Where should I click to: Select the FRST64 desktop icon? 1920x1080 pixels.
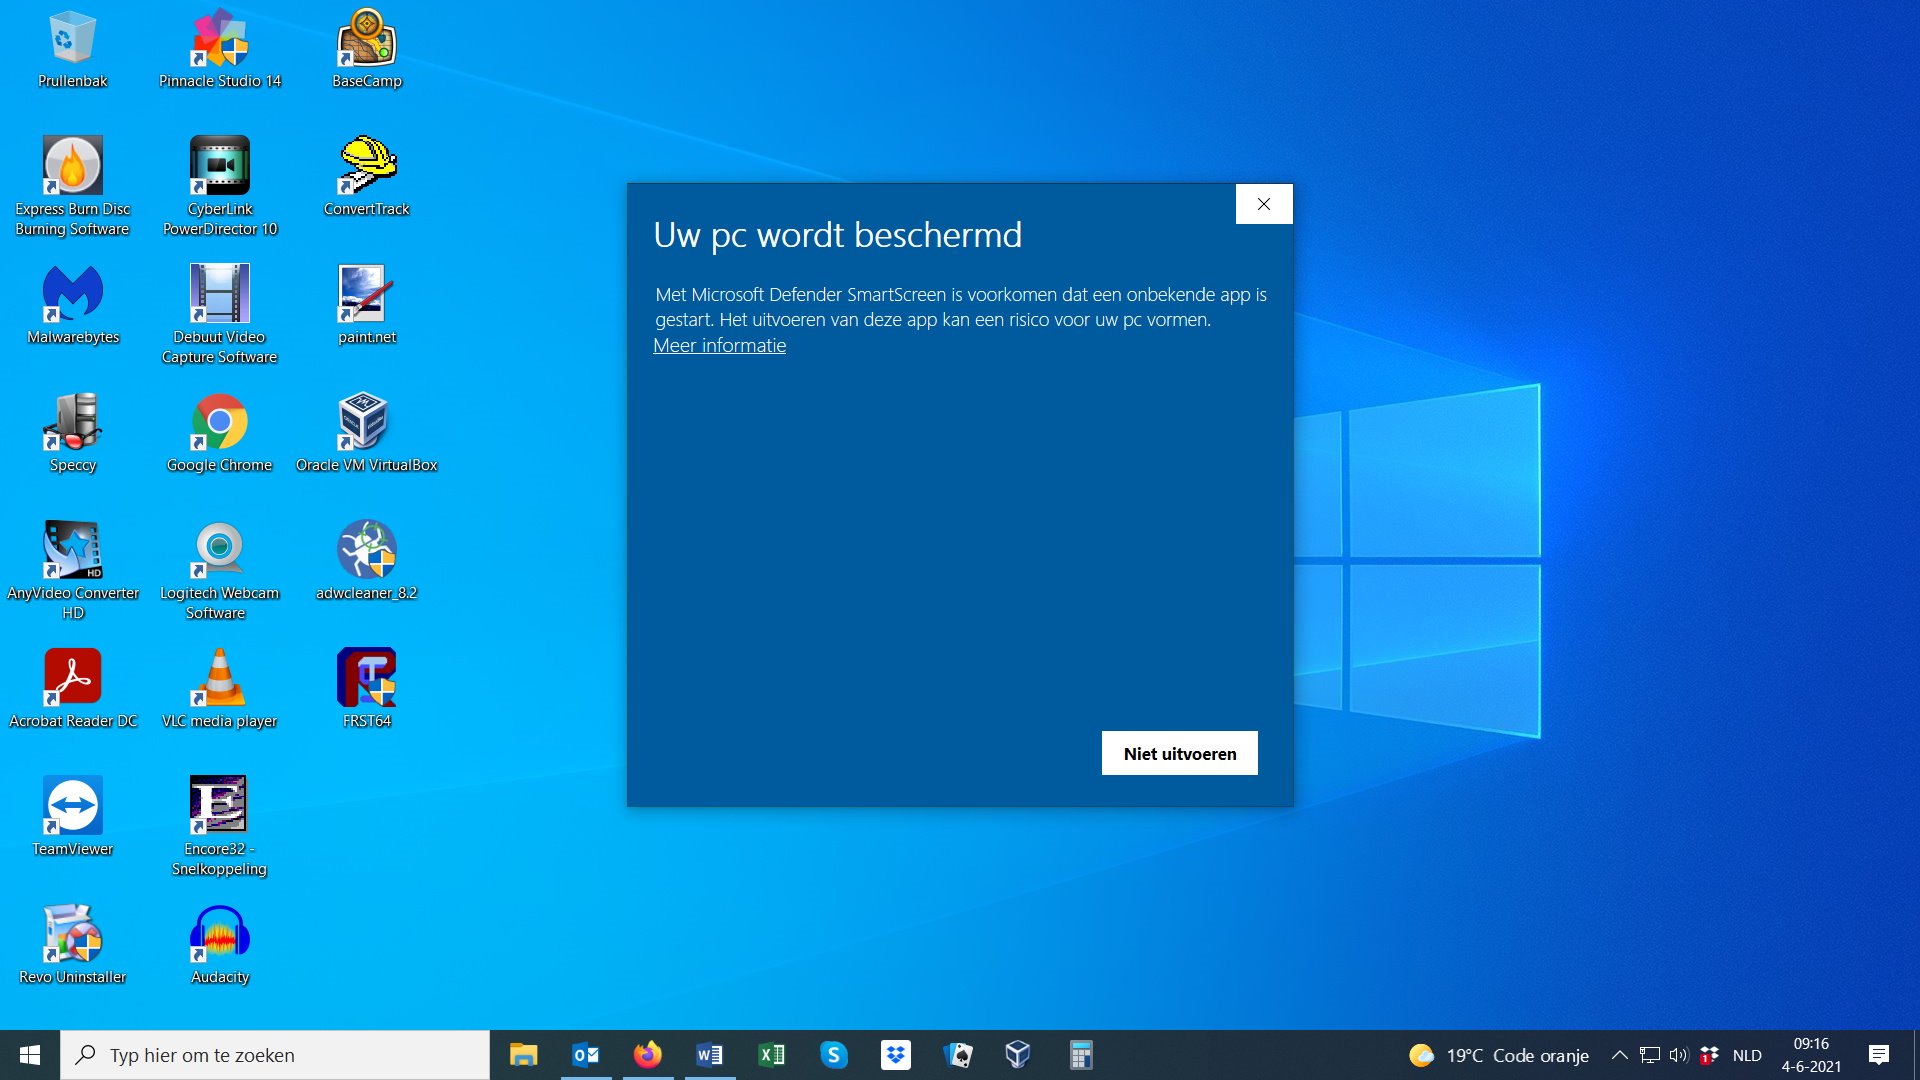[x=367, y=690]
